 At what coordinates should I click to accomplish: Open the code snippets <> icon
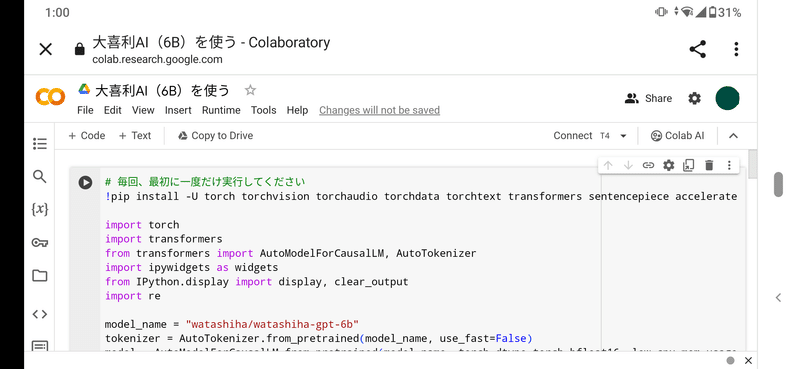point(40,314)
